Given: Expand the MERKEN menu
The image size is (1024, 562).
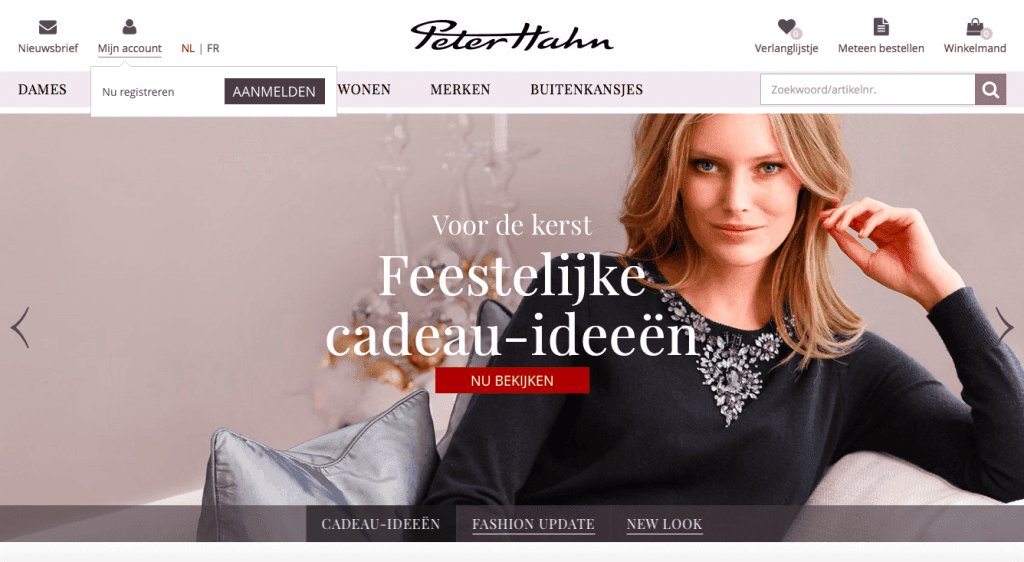Looking at the screenshot, I should (x=460, y=89).
